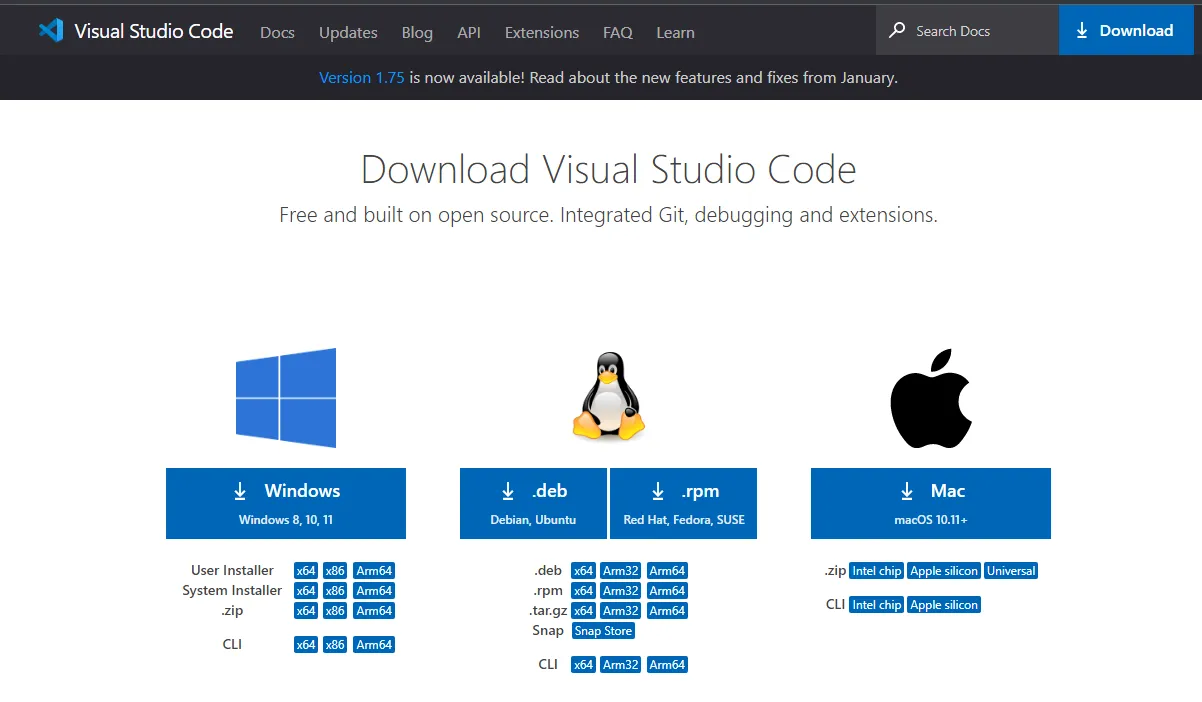Click the Linux penguin mascot
This screenshot has height=702, width=1202.
[x=608, y=398]
